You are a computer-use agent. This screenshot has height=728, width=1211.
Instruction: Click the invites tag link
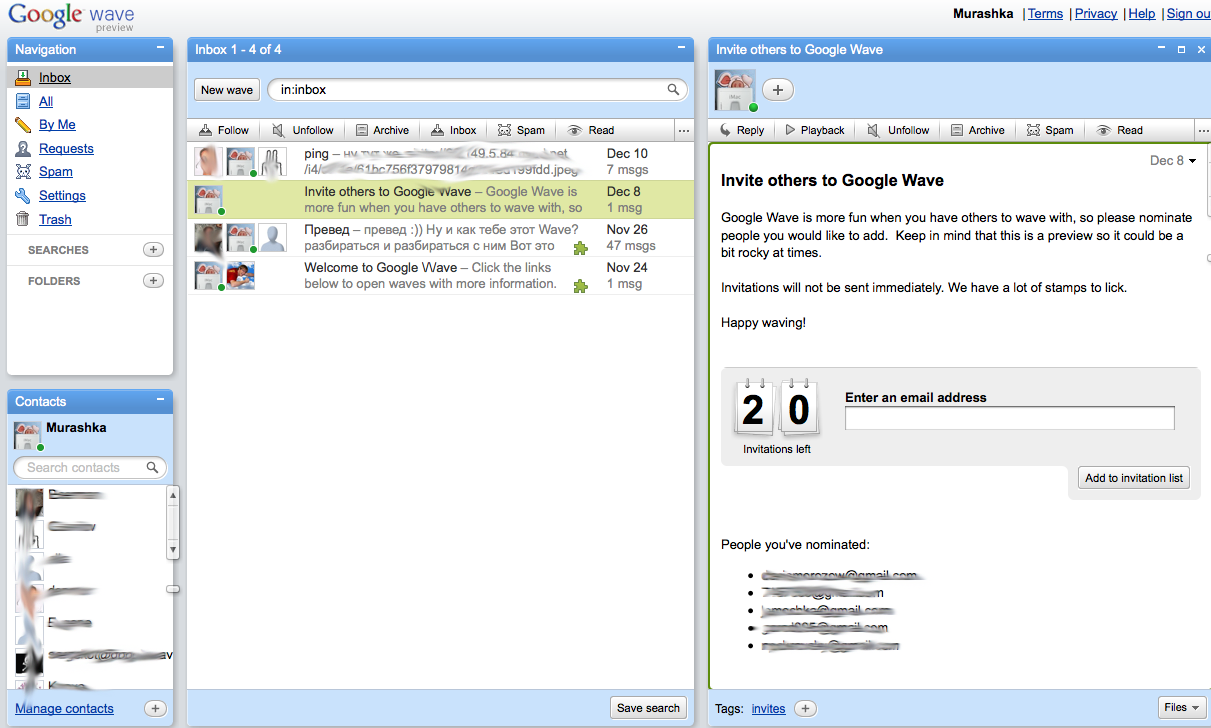click(x=768, y=708)
